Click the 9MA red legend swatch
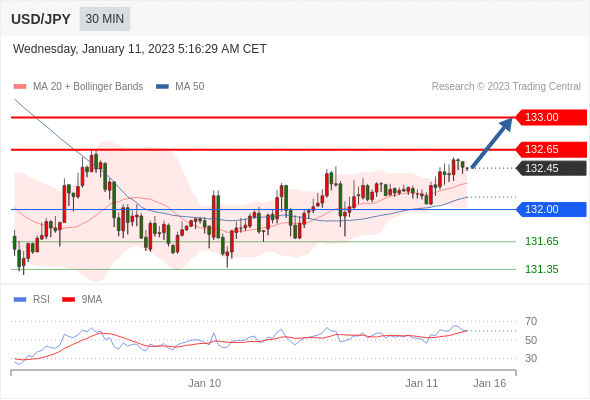This screenshot has width=590, height=400. [68, 300]
